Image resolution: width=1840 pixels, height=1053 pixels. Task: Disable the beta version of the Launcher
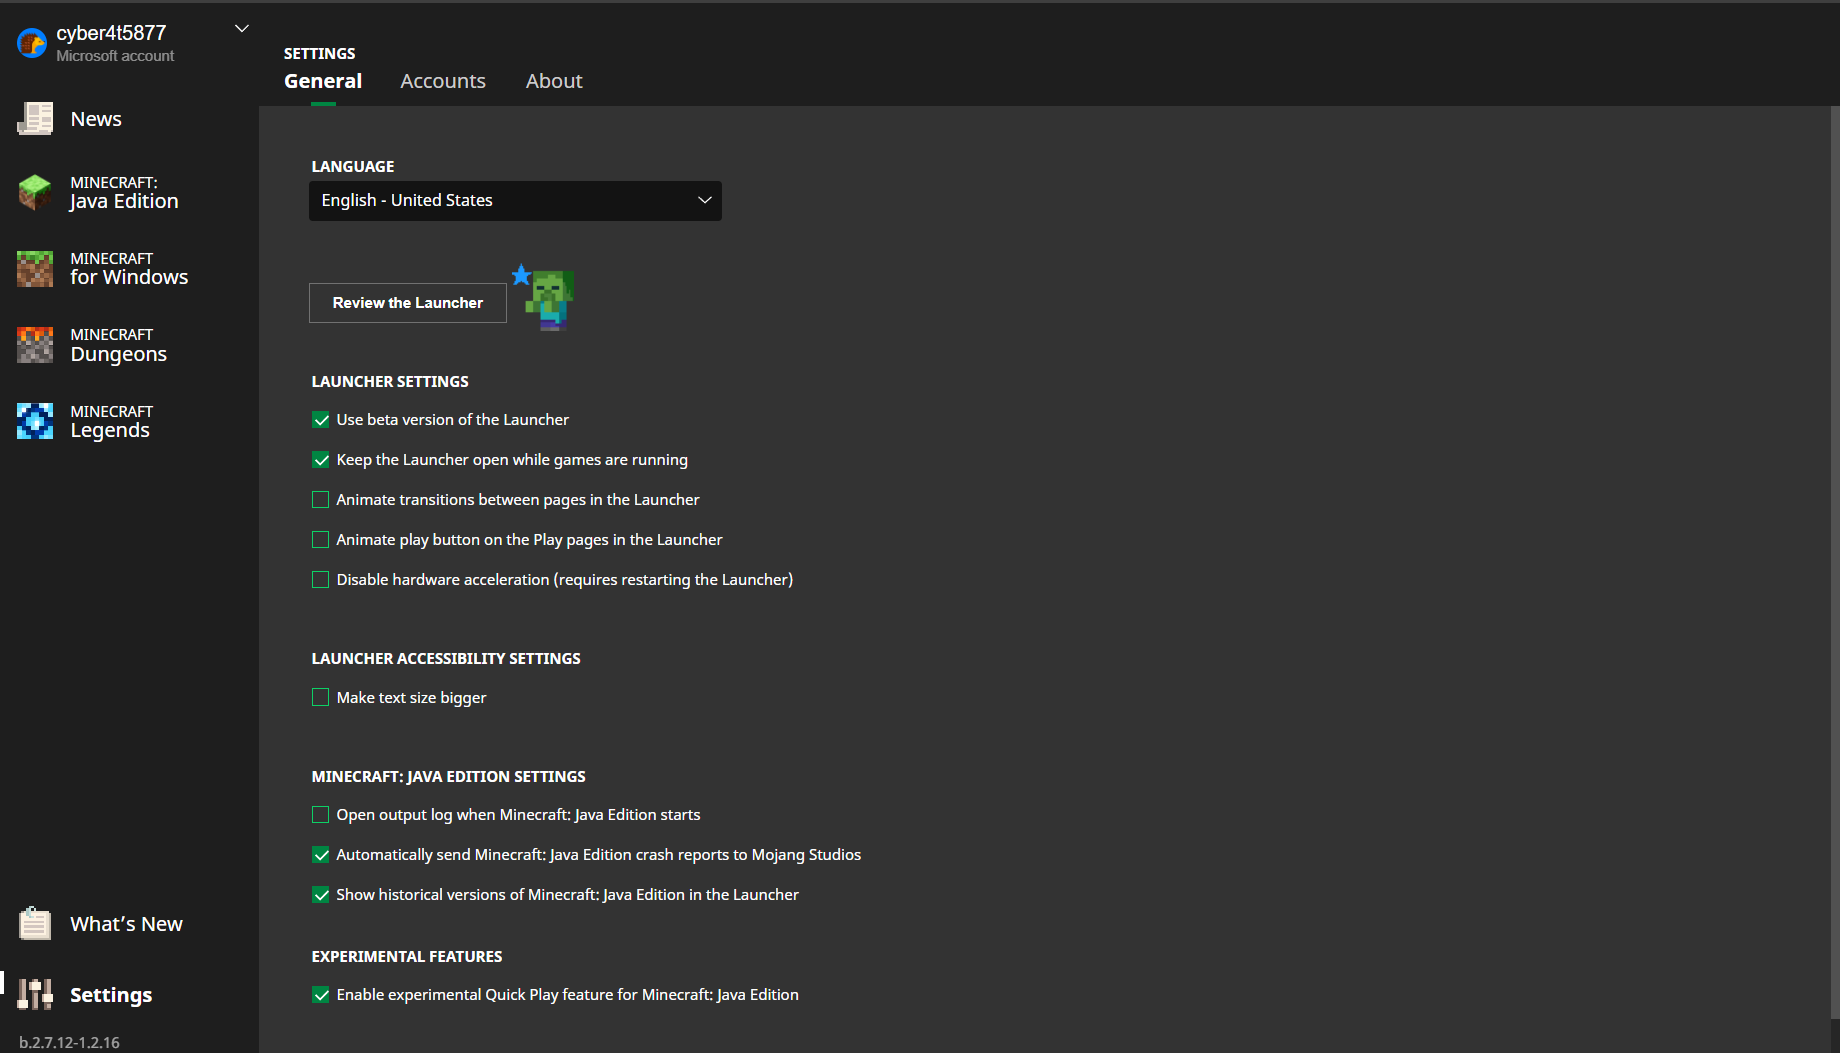coord(321,420)
